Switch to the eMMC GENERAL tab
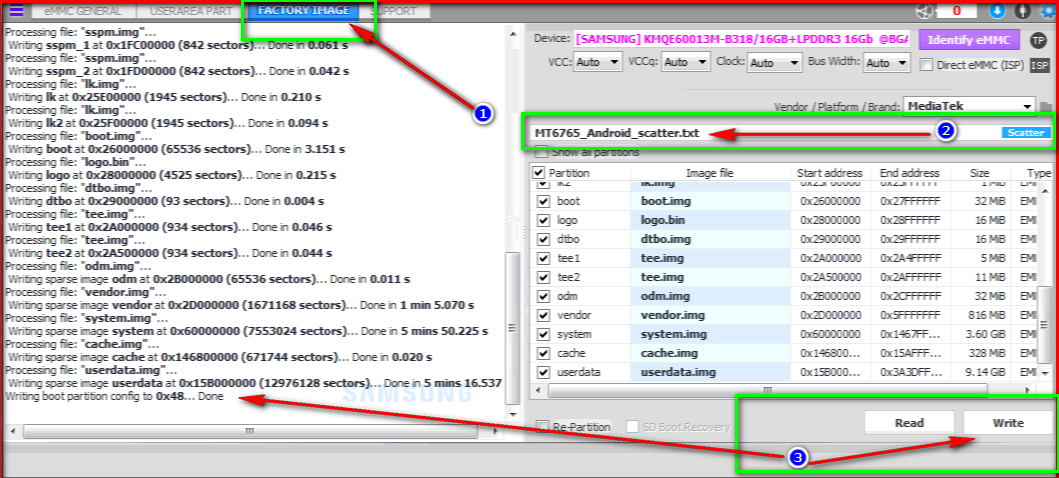The width and height of the screenshot is (1059, 478). [x=83, y=11]
